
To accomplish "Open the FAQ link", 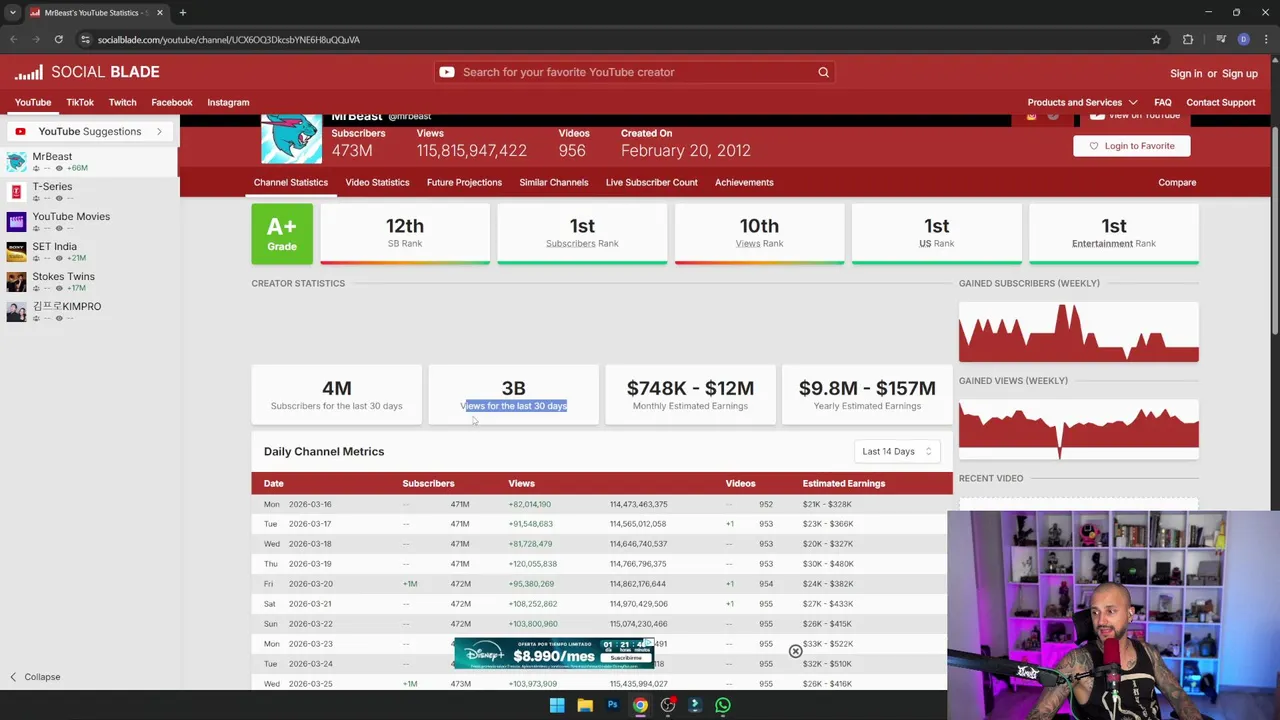I will (1163, 102).
